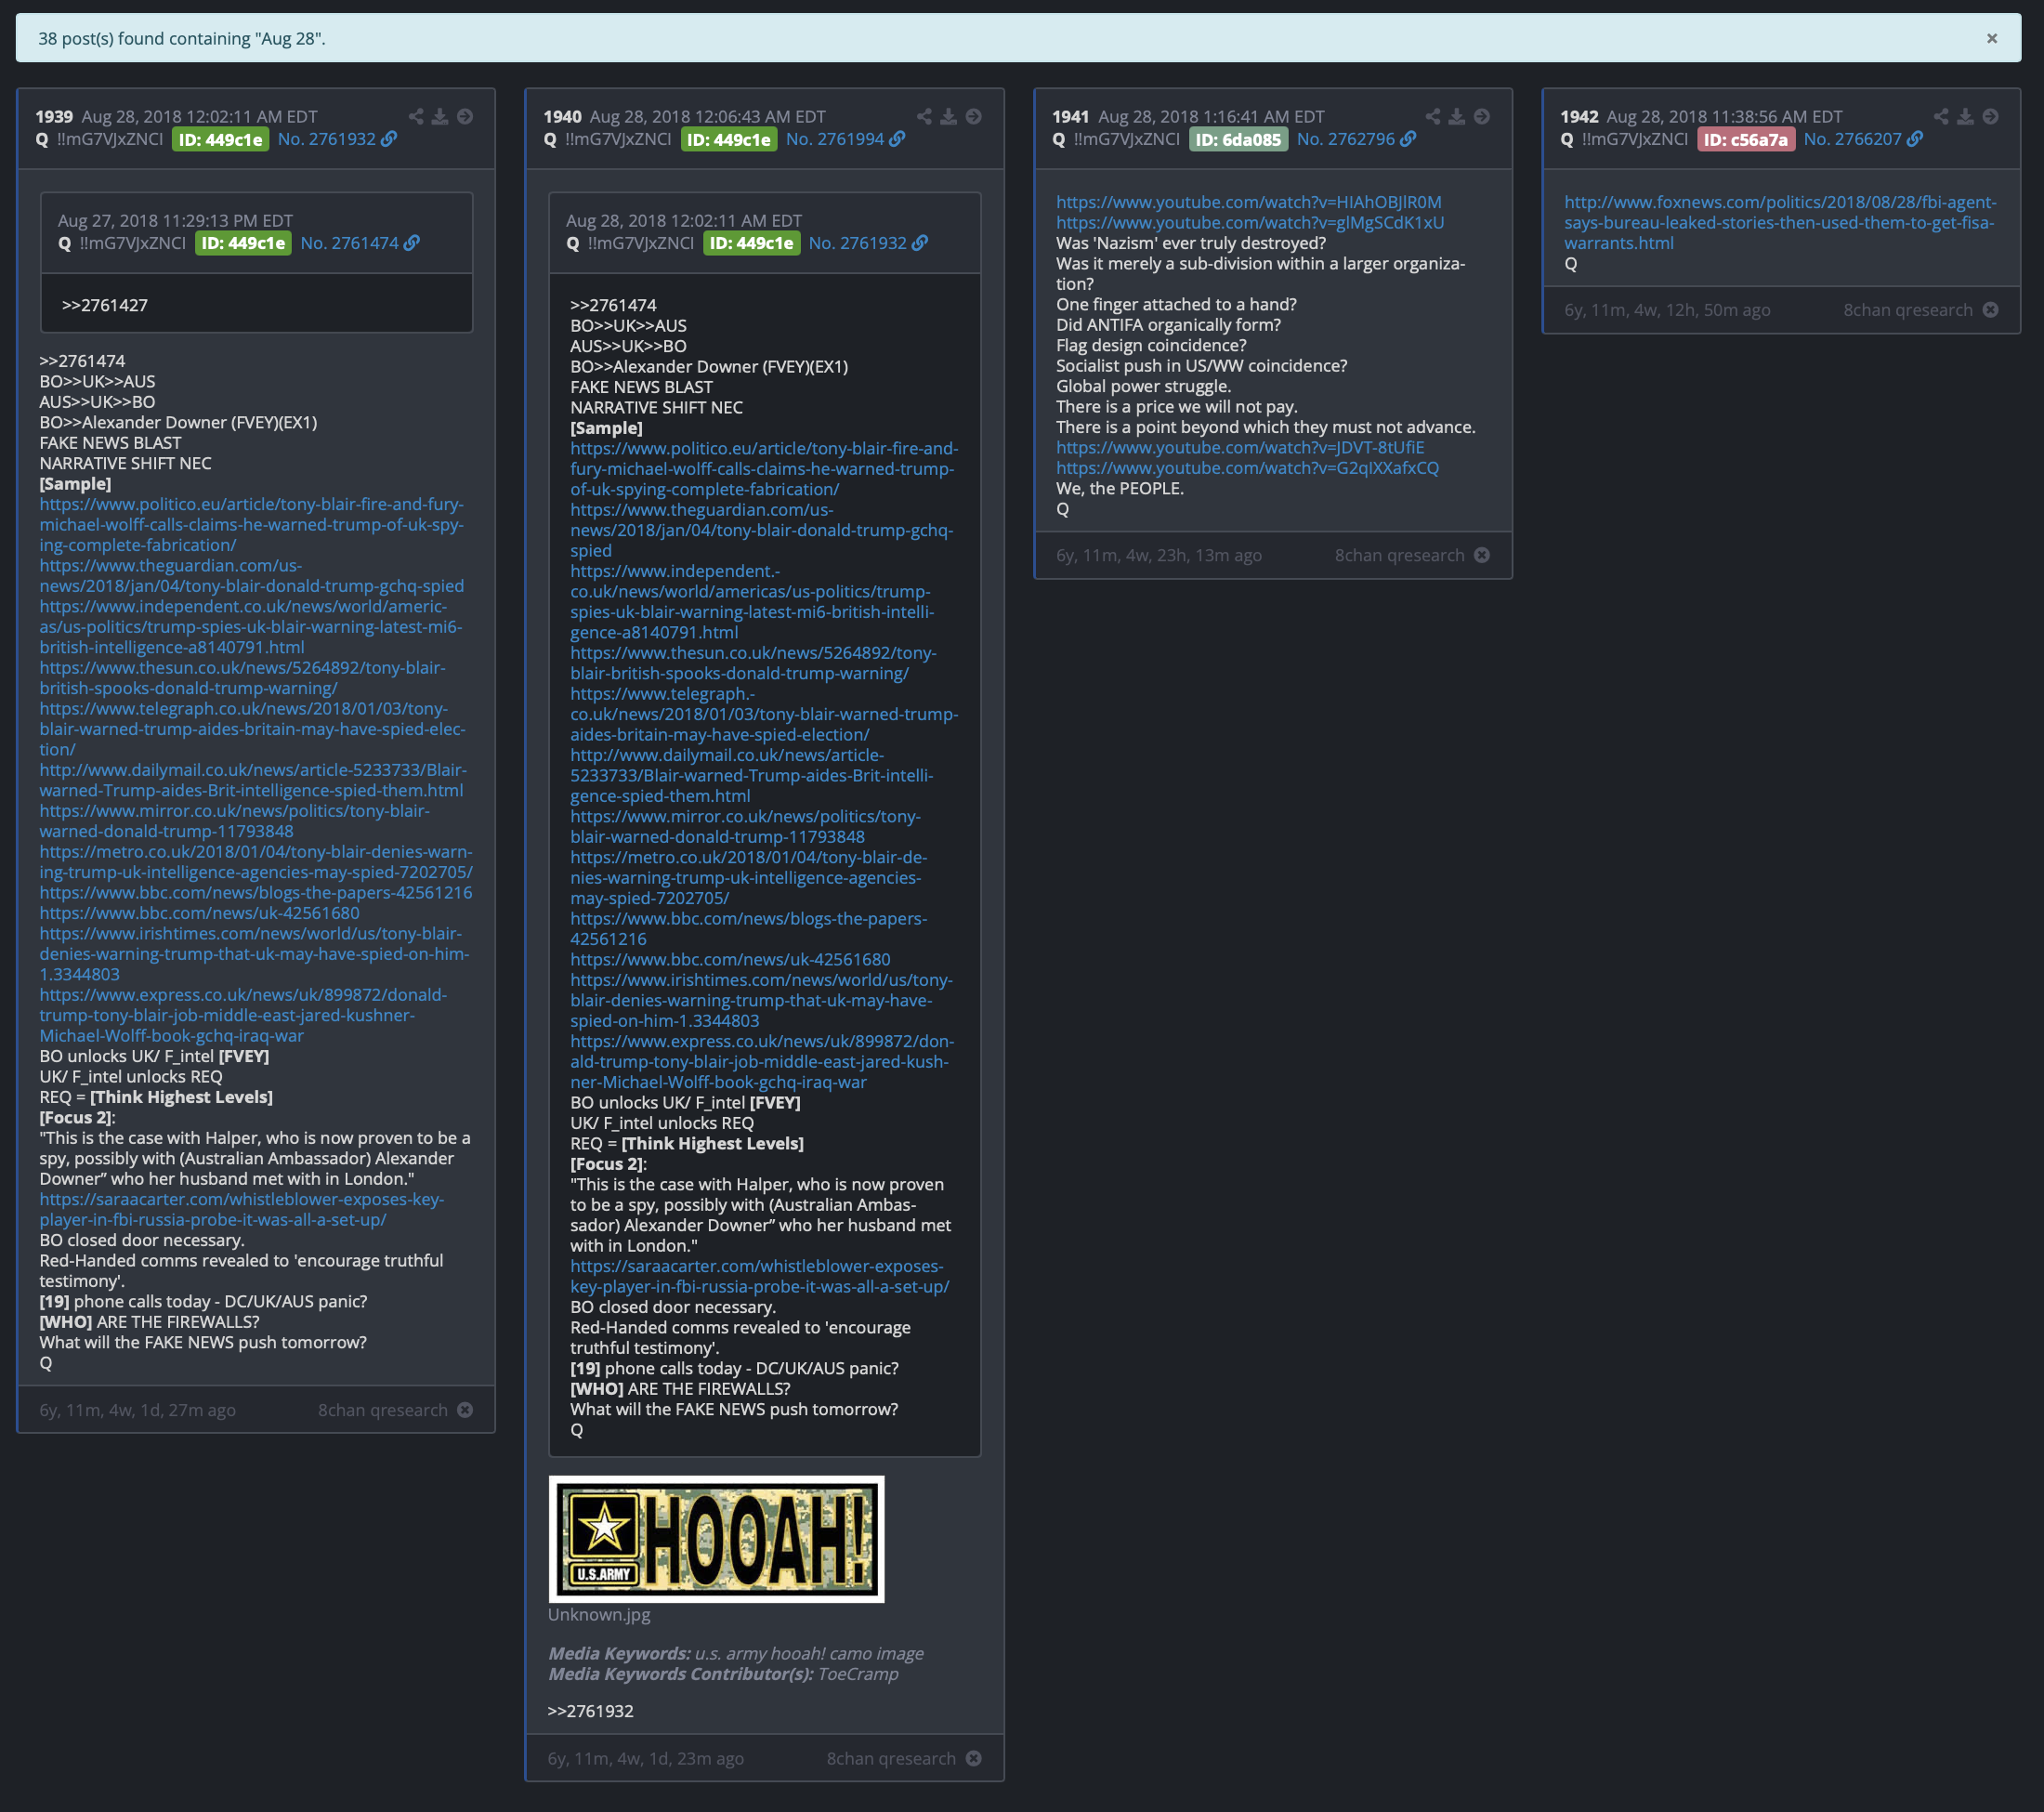The width and height of the screenshot is (2044, 1812).
Task: Click >>2761932 reply reference under image
Action: (x=590, y=1711)
